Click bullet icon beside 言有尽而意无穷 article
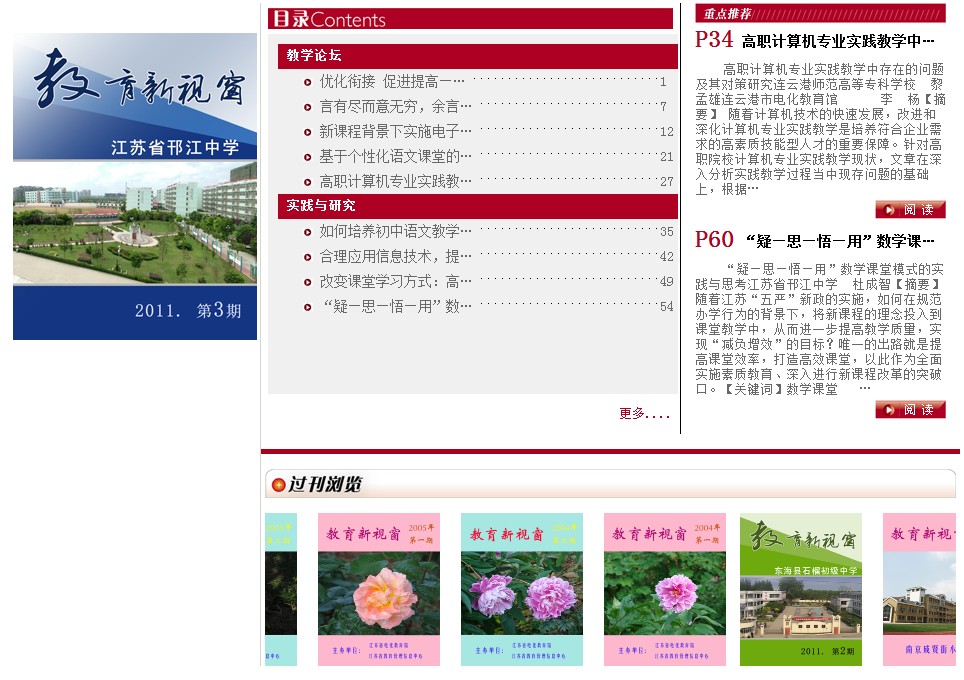 click(x=308, y=107)
